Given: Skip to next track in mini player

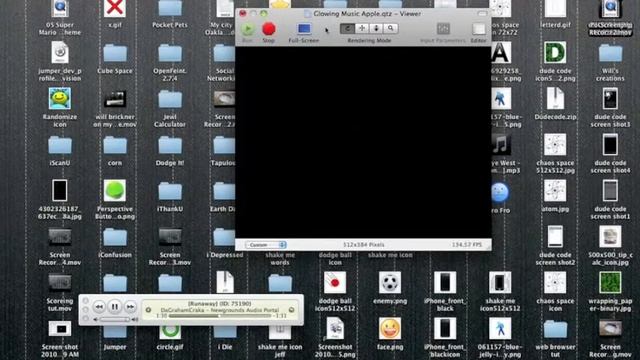Looking at the screenshot, I should [x=130, y=307].
